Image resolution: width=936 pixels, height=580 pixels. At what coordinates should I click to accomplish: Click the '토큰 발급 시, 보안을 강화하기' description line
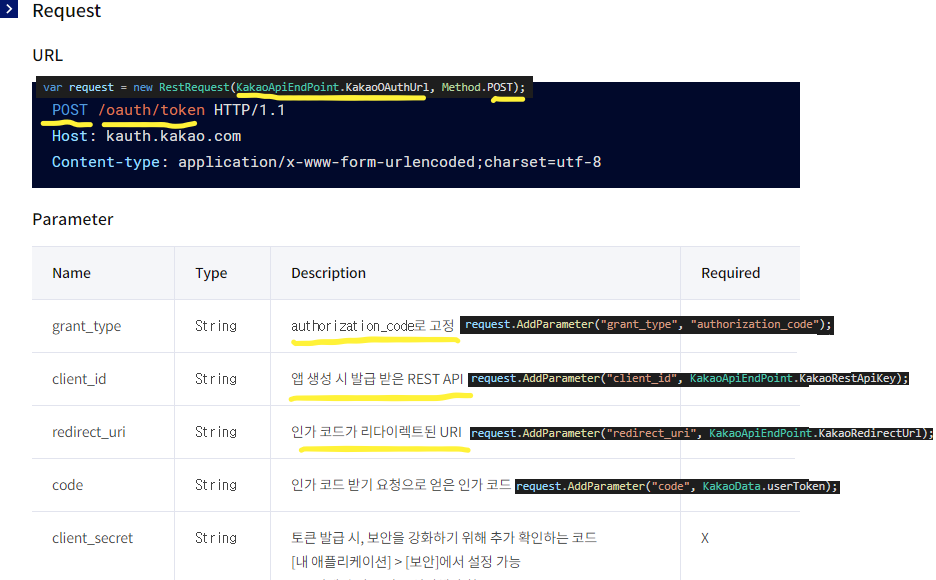tap(444, 538)
